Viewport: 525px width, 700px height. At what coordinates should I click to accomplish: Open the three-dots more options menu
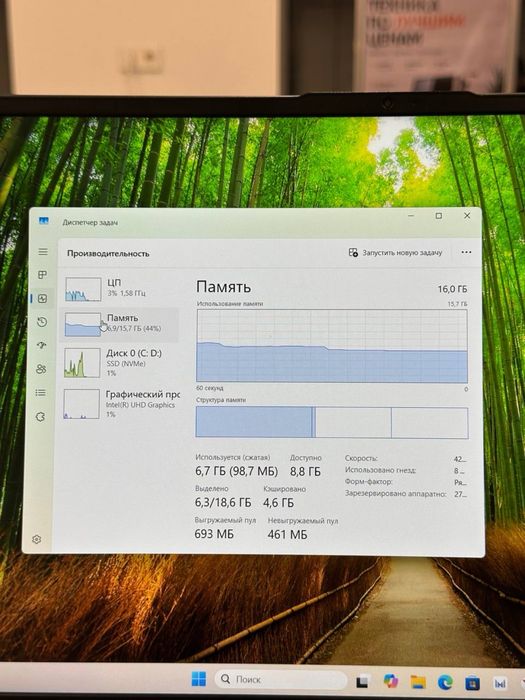[466, 252]
